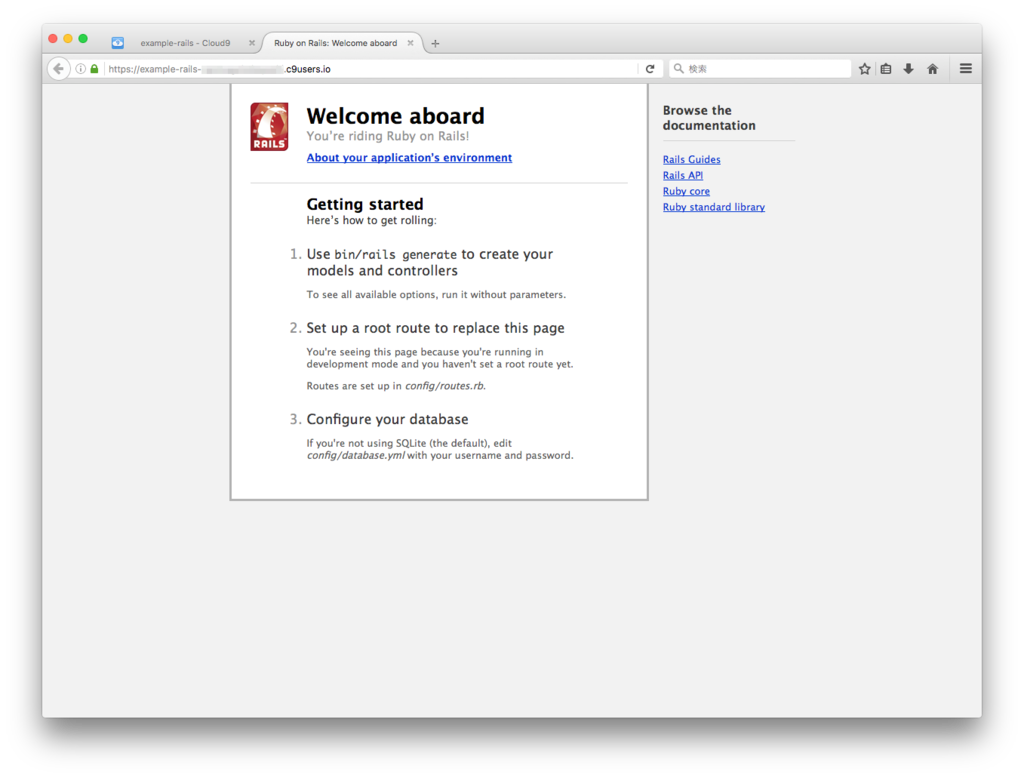1024x778 pixels.
Task: Open the Rails API link
Action: 682,175
